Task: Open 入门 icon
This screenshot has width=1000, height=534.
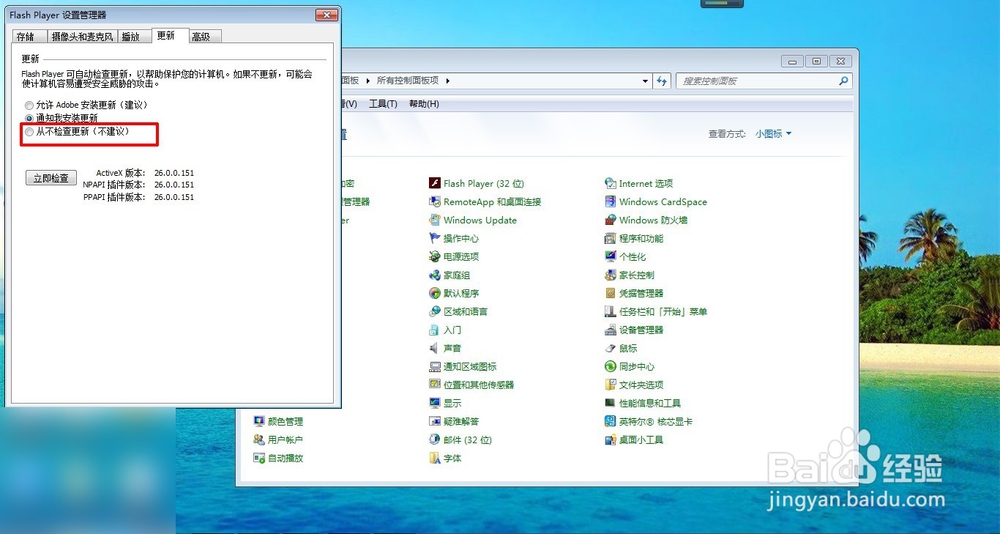Action: tap(435, 330)
